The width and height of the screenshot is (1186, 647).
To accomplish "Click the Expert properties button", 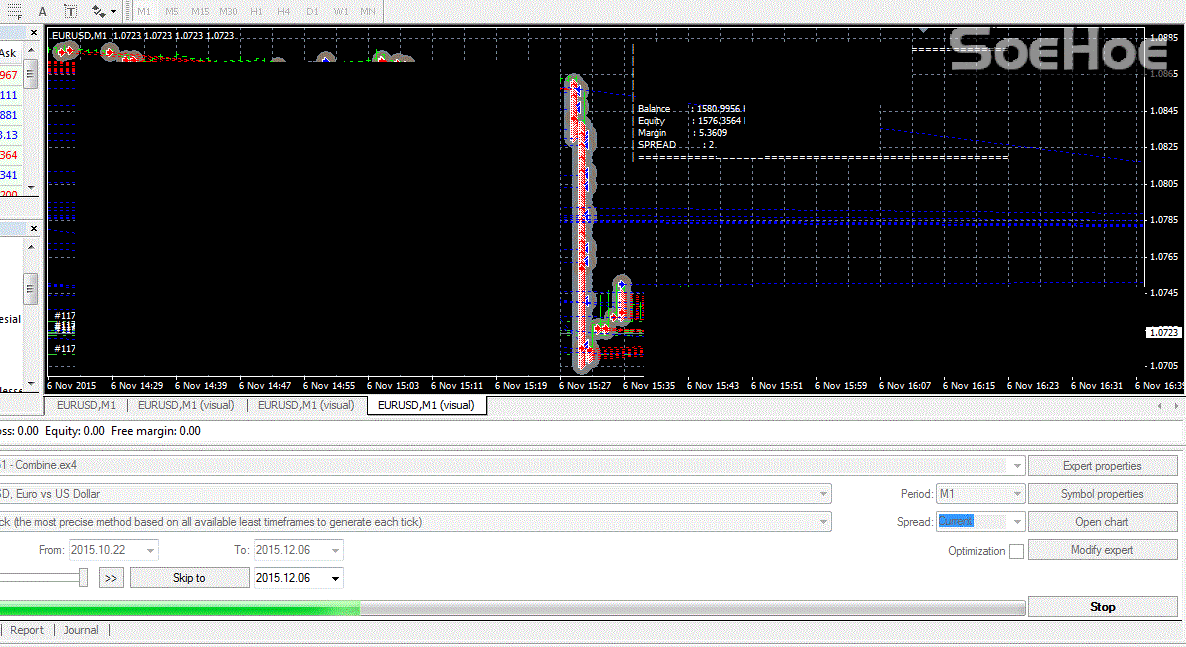I will pos(1102,466).
